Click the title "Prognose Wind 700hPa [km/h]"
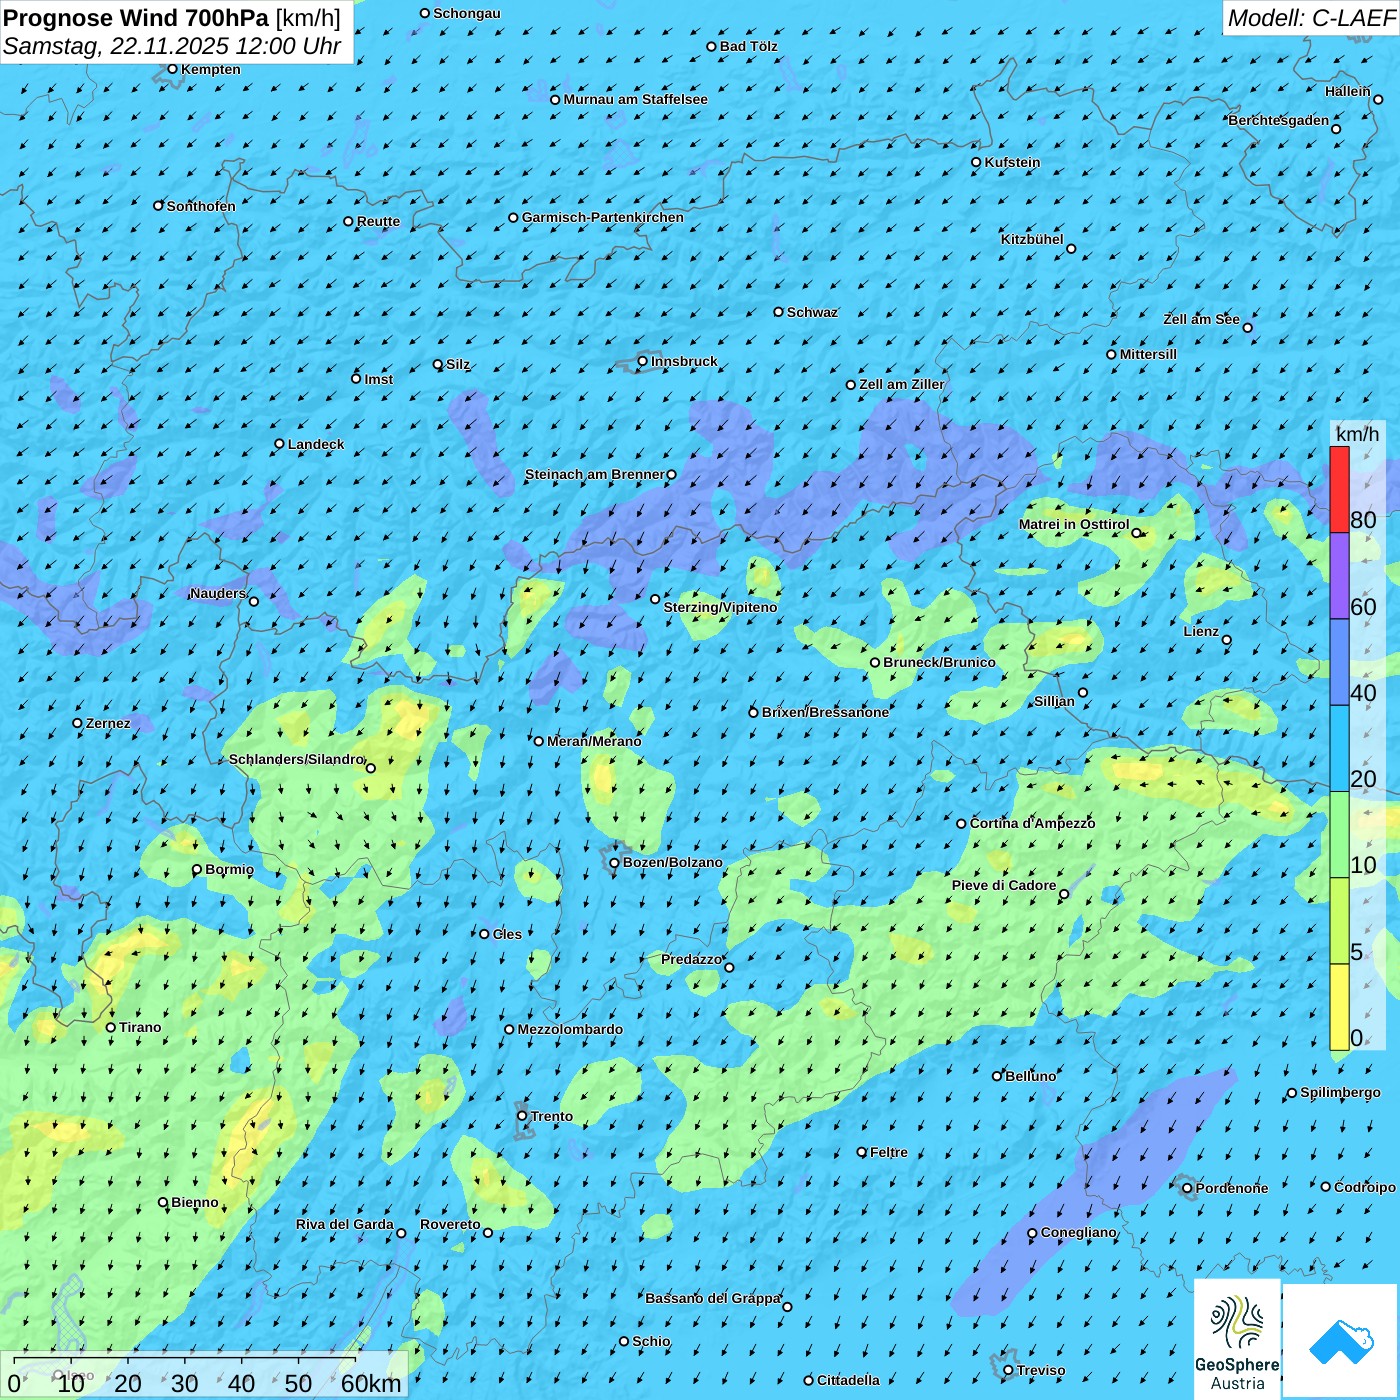 click(x=172, y=18)
